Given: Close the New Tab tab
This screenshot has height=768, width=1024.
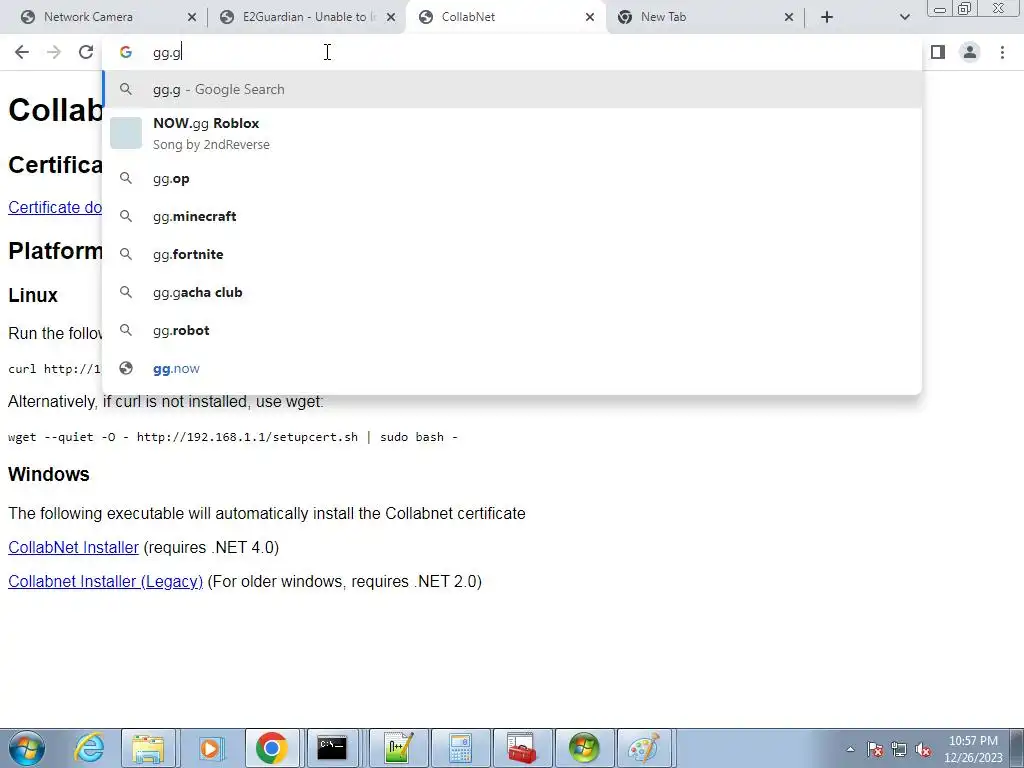Looking at the screenshot, I should [789, 17].
